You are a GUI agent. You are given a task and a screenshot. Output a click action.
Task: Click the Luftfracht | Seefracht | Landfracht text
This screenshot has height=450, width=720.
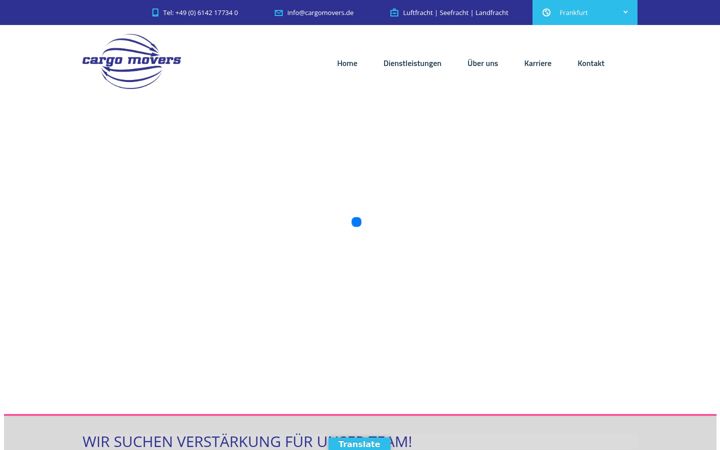click(456, 13)
